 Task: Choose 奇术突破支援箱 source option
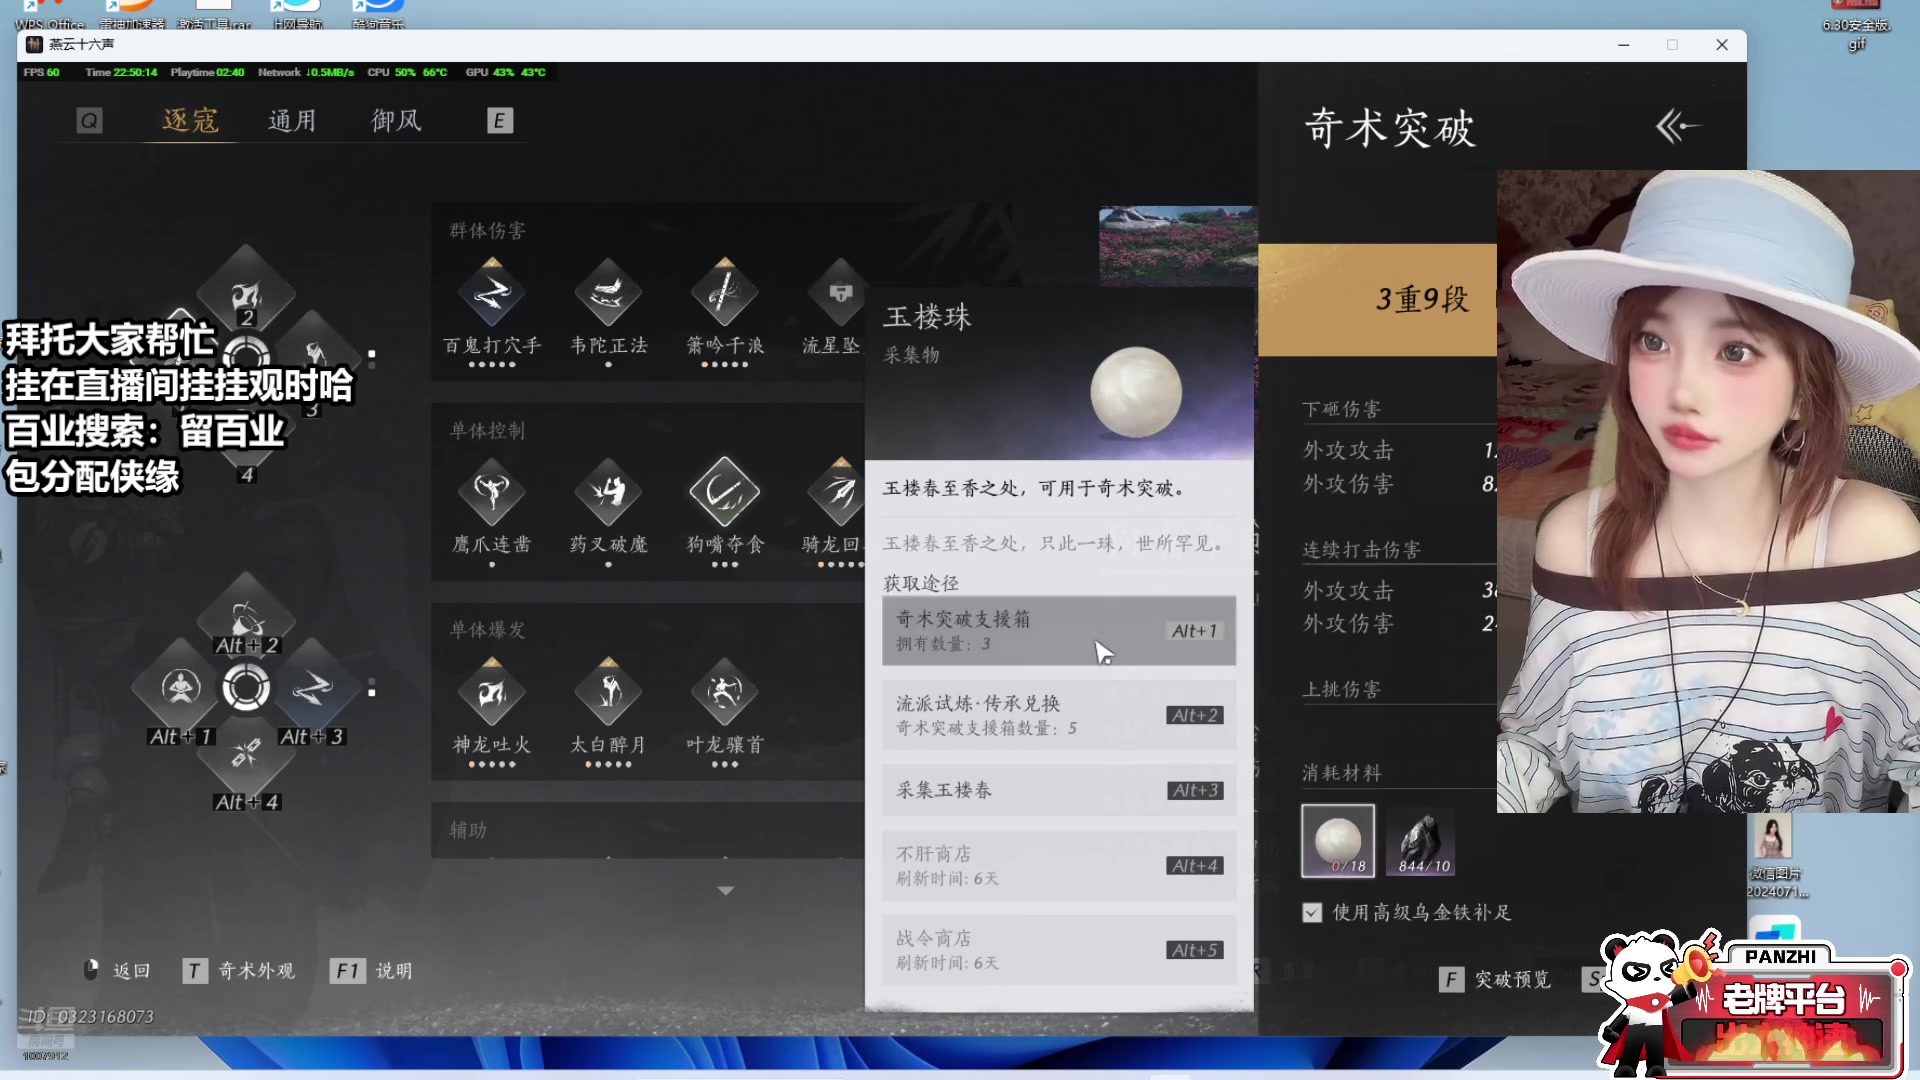click(x=1059, y=631)
